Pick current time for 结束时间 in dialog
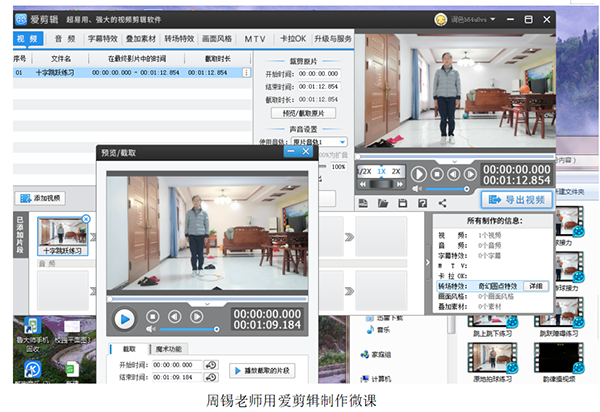This screenshot has width=600, height=412. (211, 378)
